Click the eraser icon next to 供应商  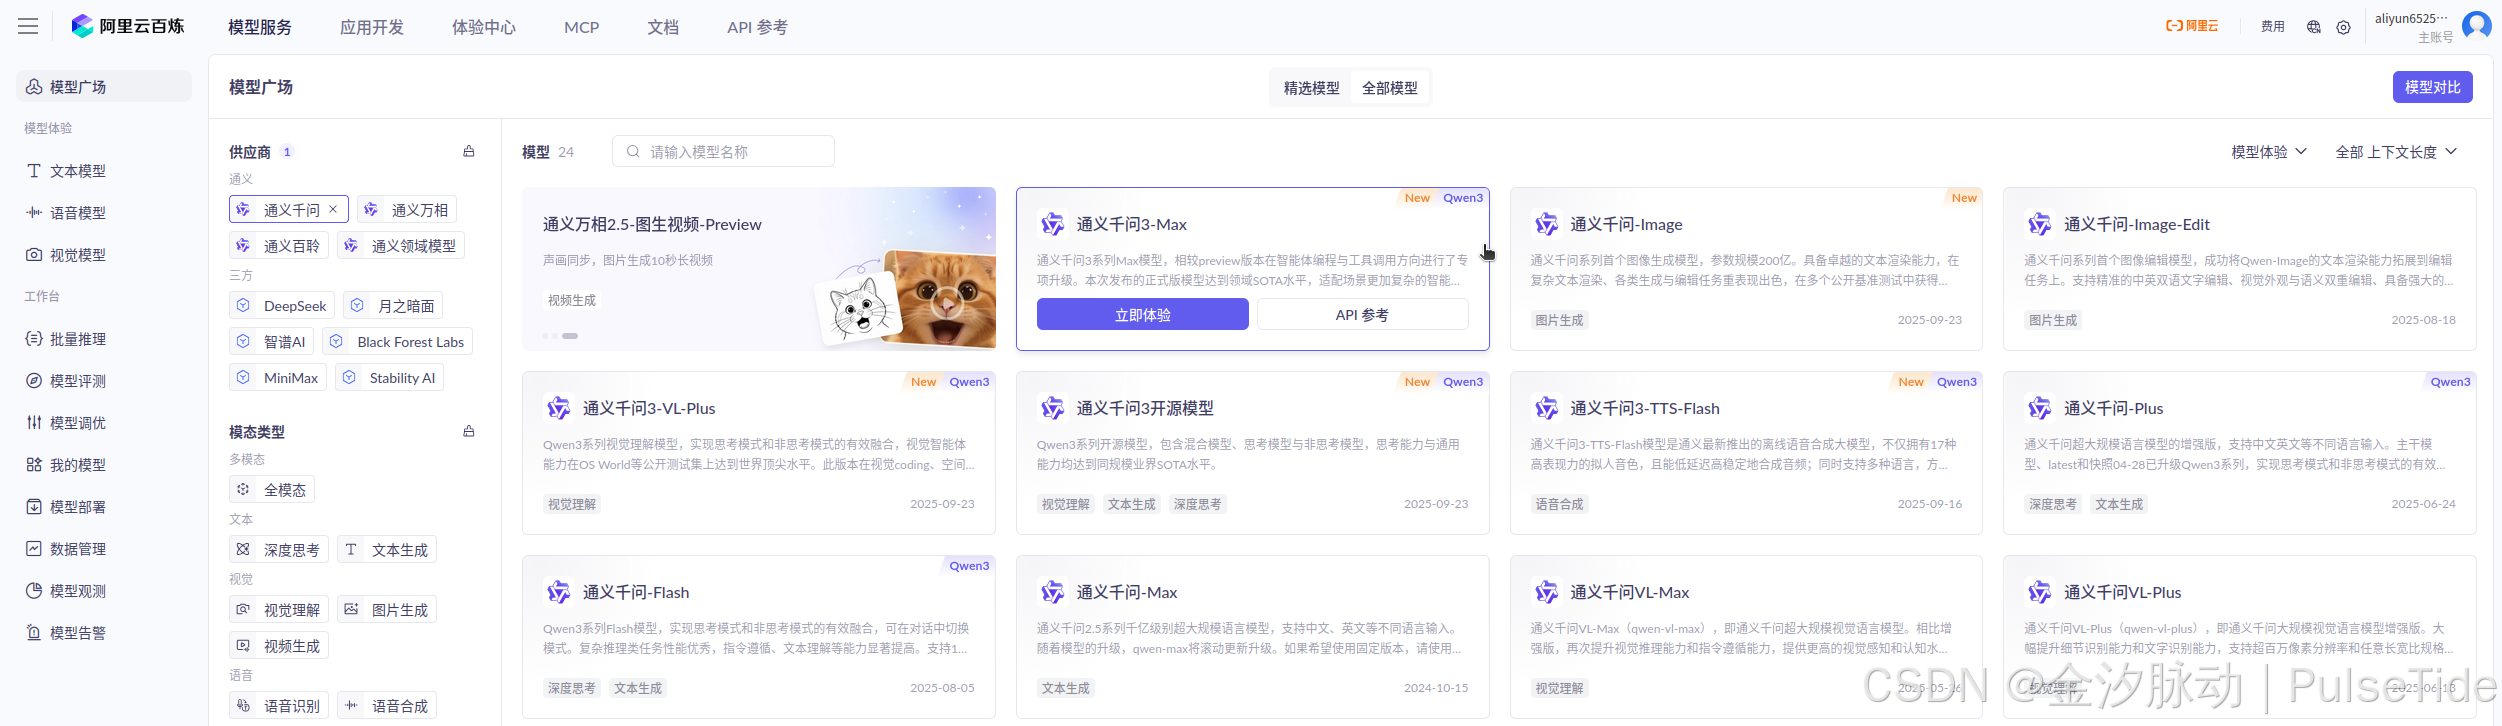469,152
